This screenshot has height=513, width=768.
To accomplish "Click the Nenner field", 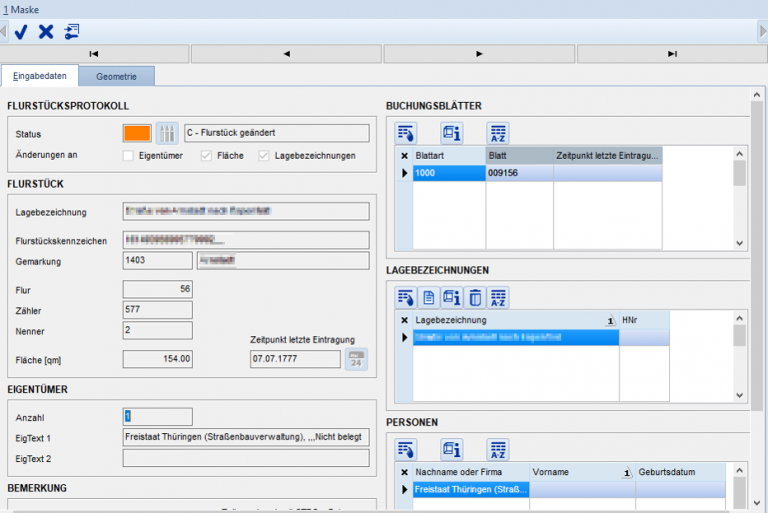I will point(158,330).
